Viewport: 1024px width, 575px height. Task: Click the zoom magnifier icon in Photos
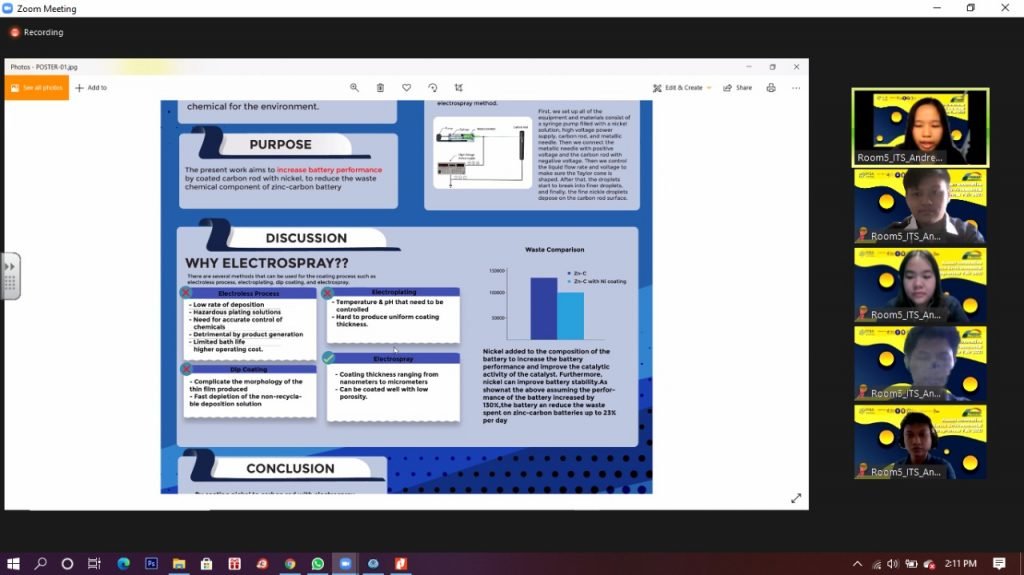[x=354, y=88]
